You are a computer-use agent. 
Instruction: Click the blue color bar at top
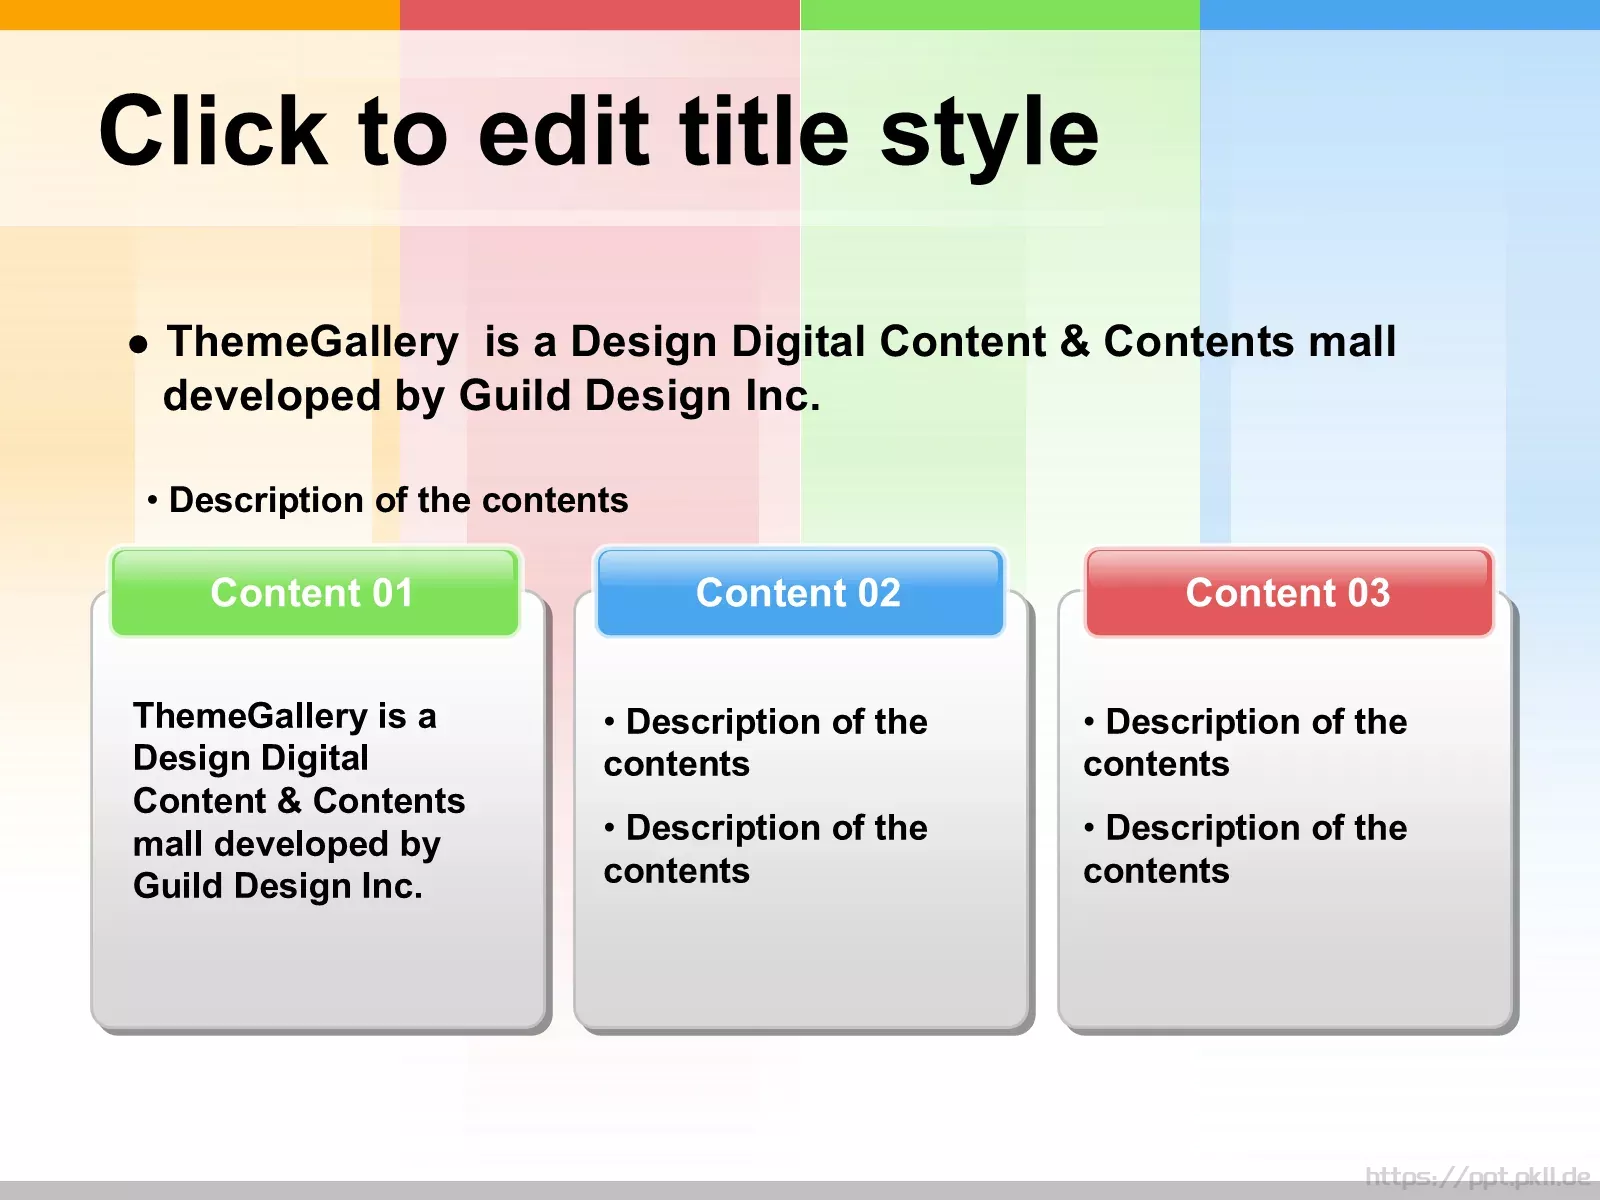(x=1400, y=14)
